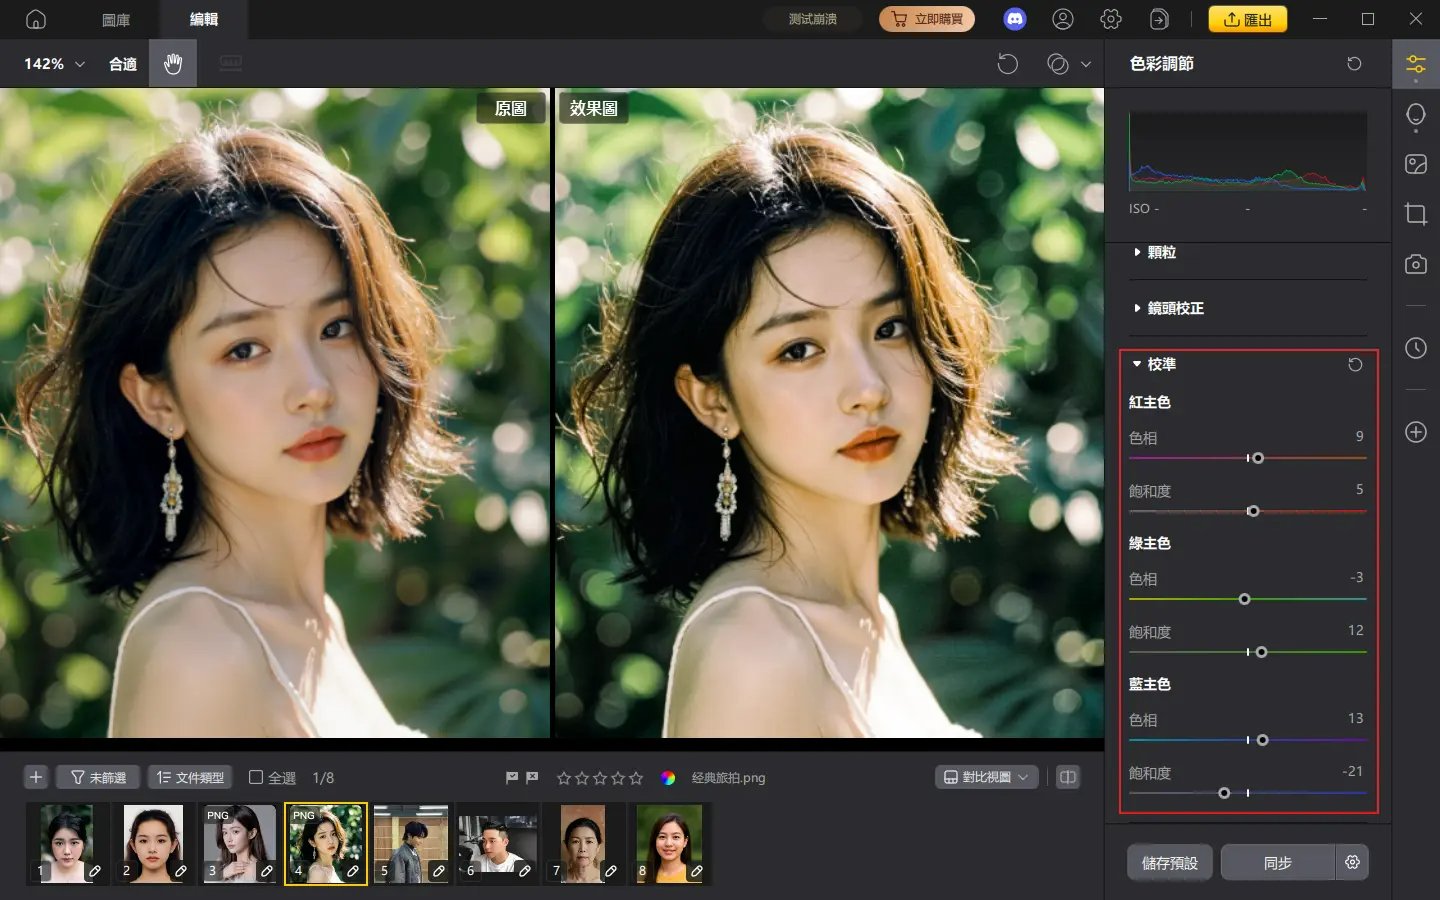This screenshot has height=900, width=1440.
Task: Check the 全選 select-all checkbox
Action: pyautogui.click(x=256, y=777)
